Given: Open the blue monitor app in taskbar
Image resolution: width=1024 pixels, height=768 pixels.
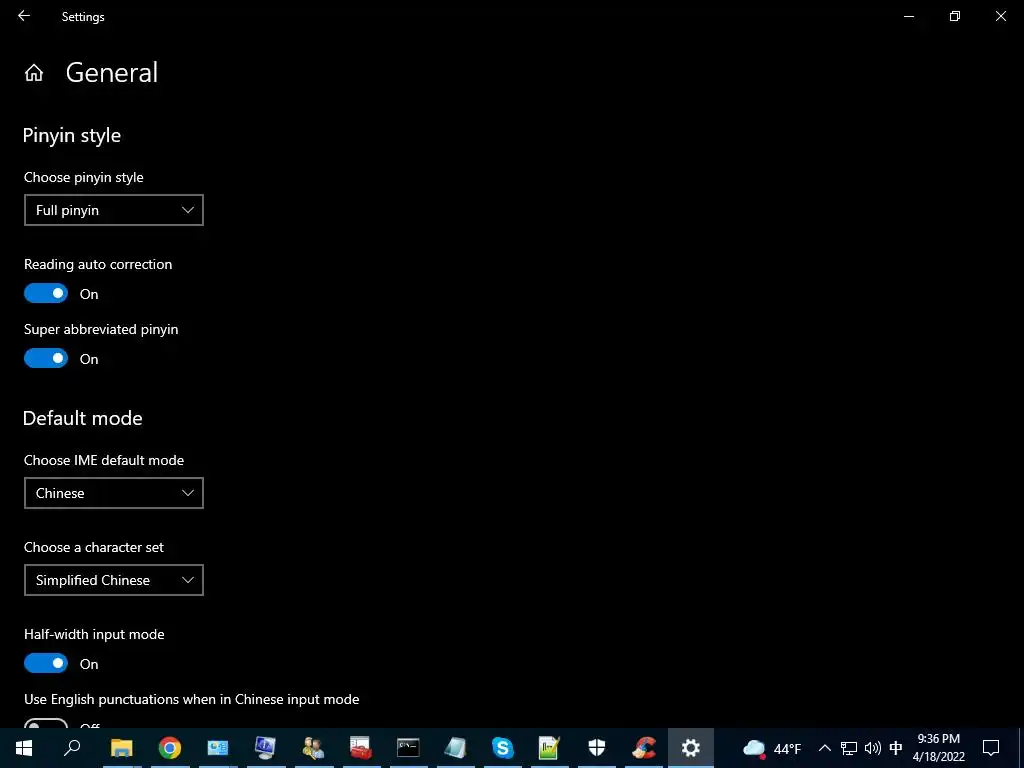Looking at the screenshot, I should pyautogui.click(x=265, y=748).
